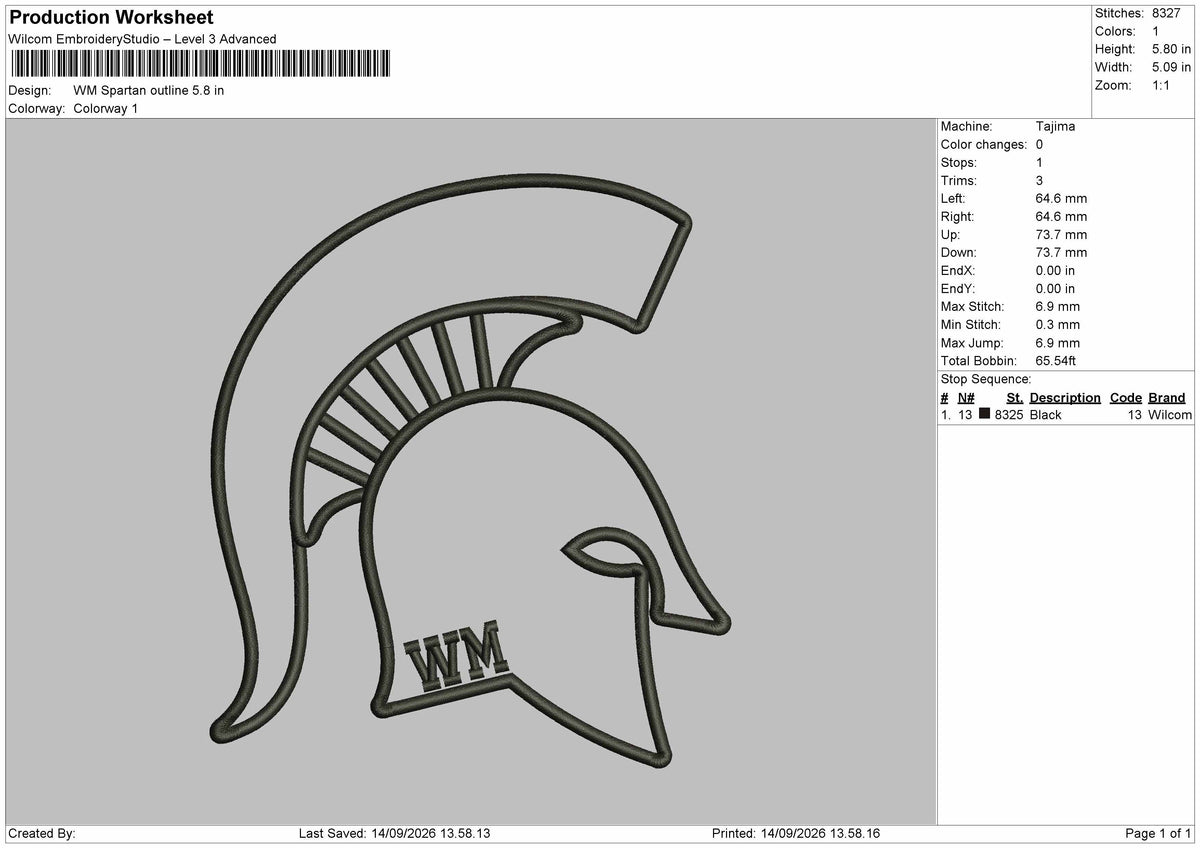The height and width of the screenshot is (848, 1200).
Task: Click the Down row's 73.7 mm value
Action: 1062,253
